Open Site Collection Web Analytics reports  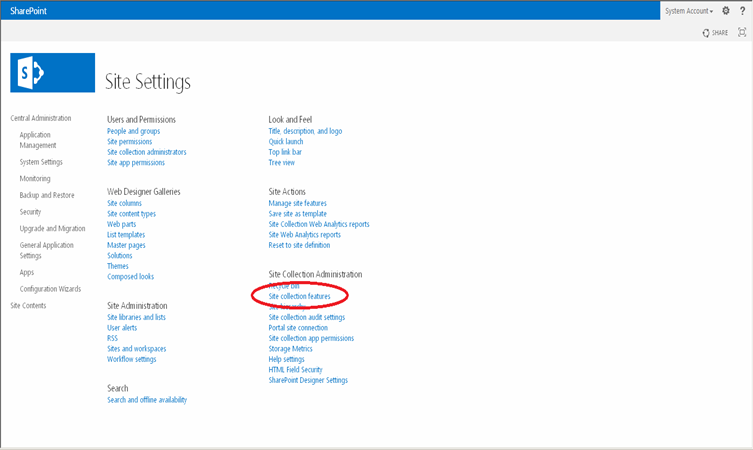click(319, 224)
